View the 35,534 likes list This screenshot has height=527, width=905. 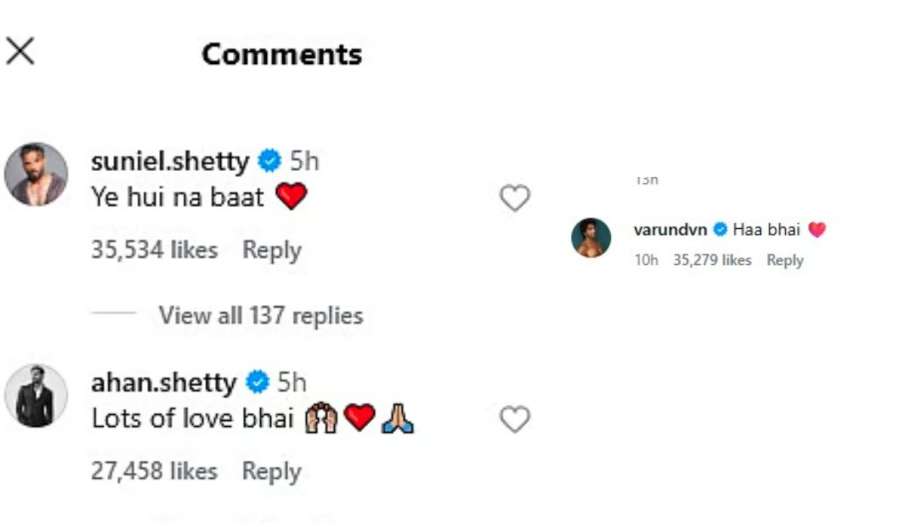click(x=154, y=250)
